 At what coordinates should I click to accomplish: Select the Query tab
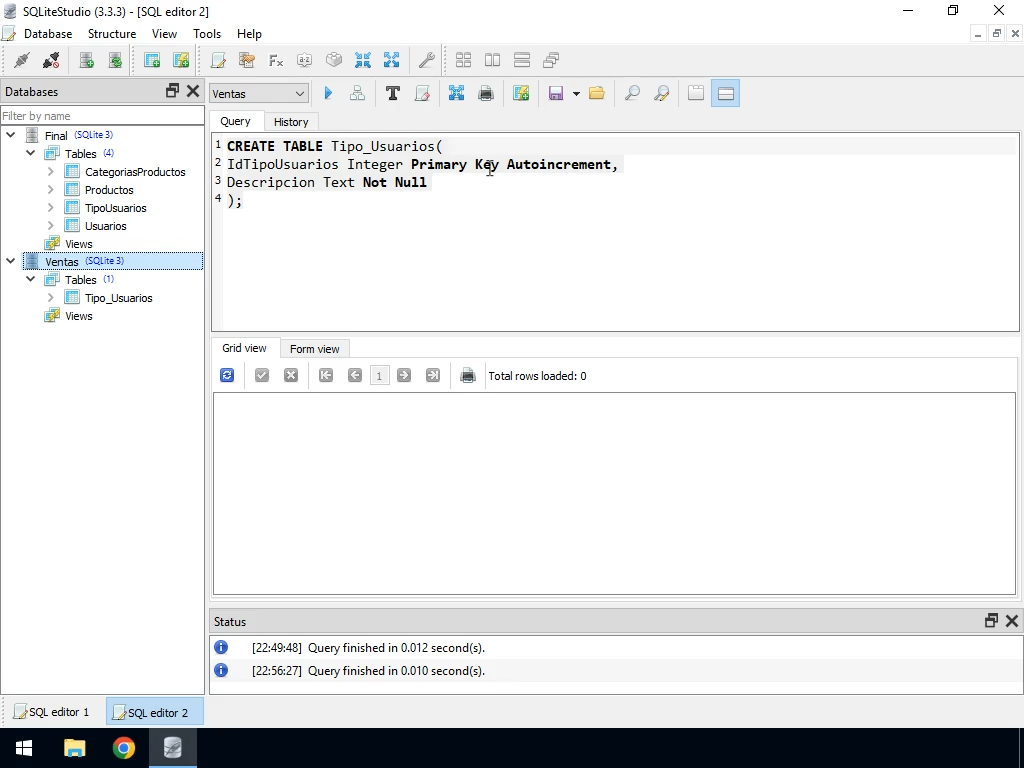tap(235, 121)
